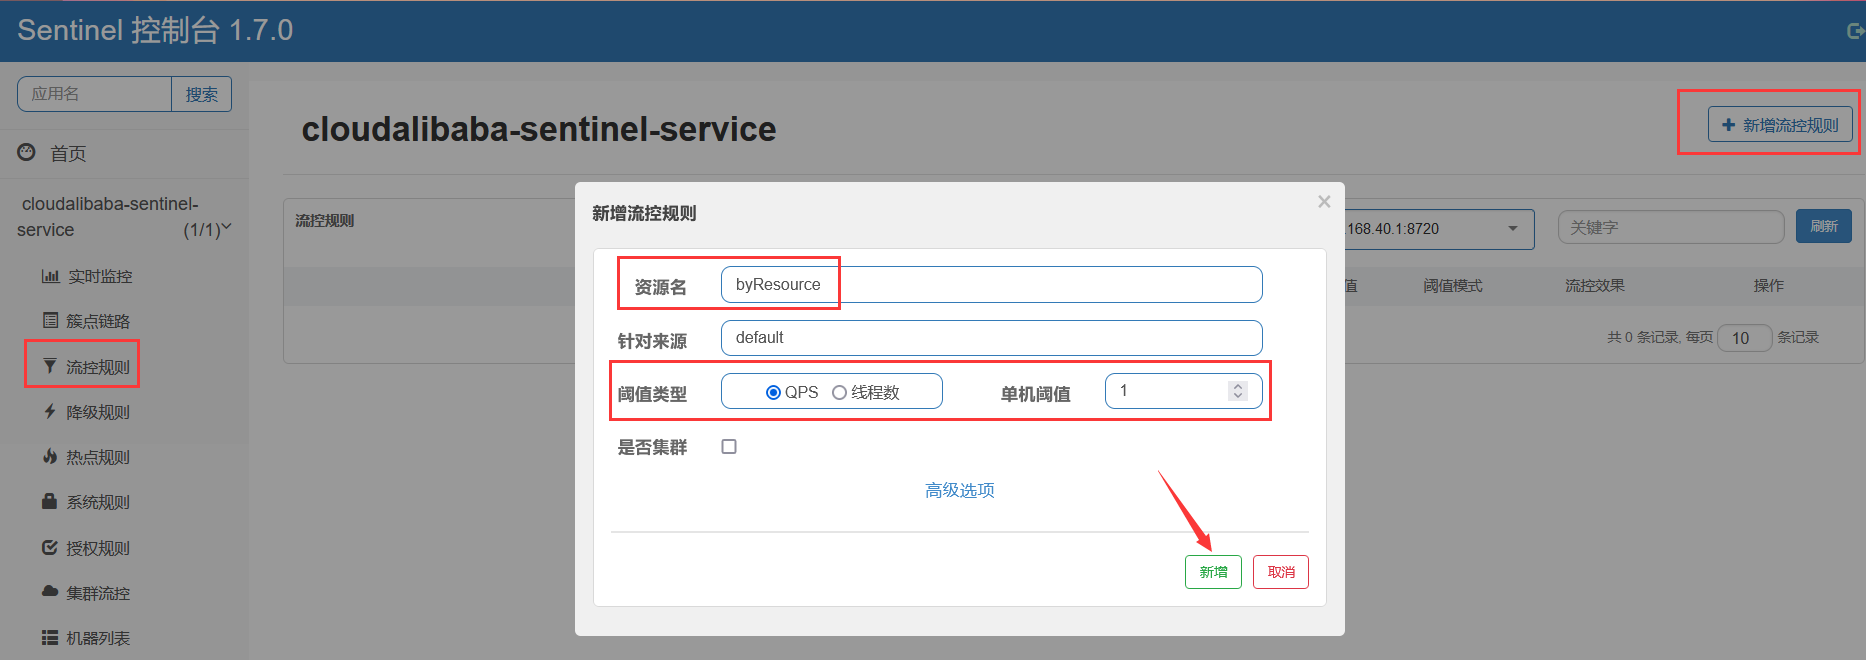1866x660 pixels.
Task: Click the green 新增 button
Action: point(1213,572)
